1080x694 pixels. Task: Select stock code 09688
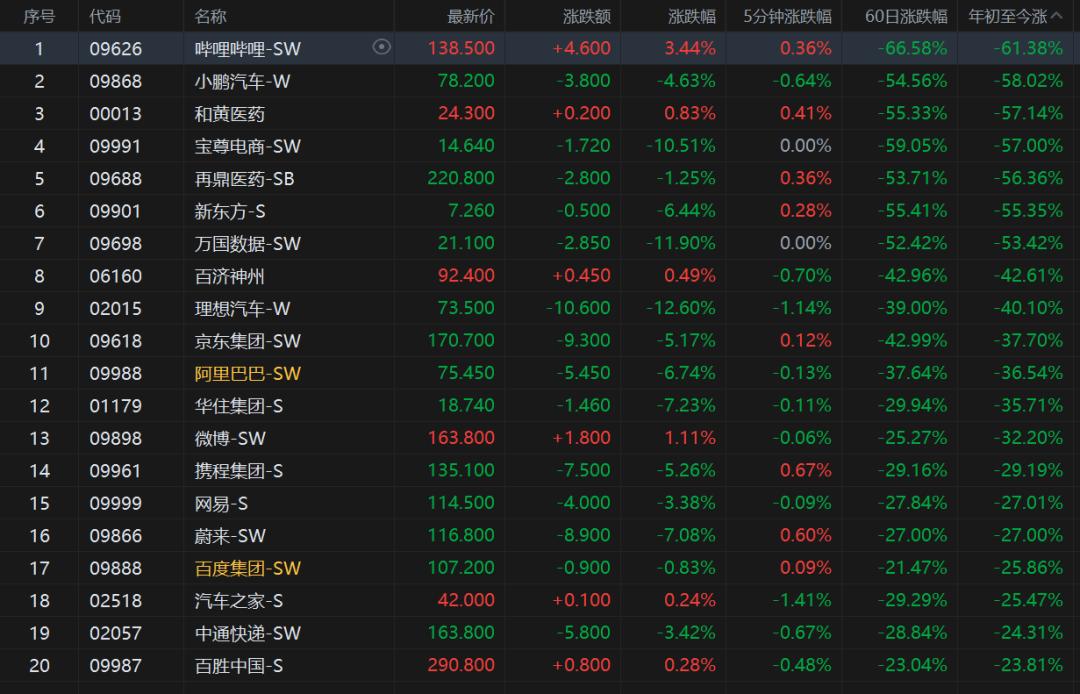point(116,178)
